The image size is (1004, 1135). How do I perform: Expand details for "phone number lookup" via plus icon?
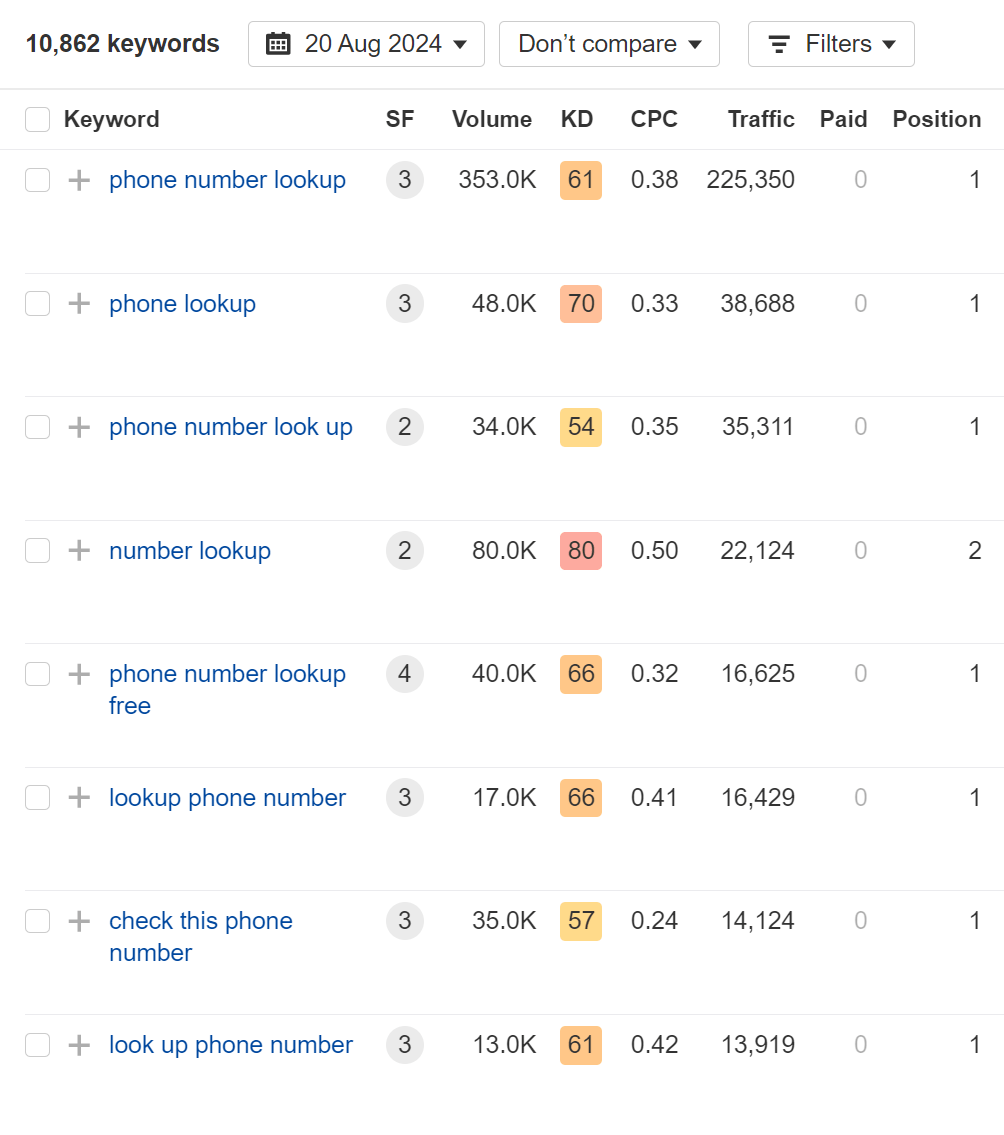click(x=78, y=180)
